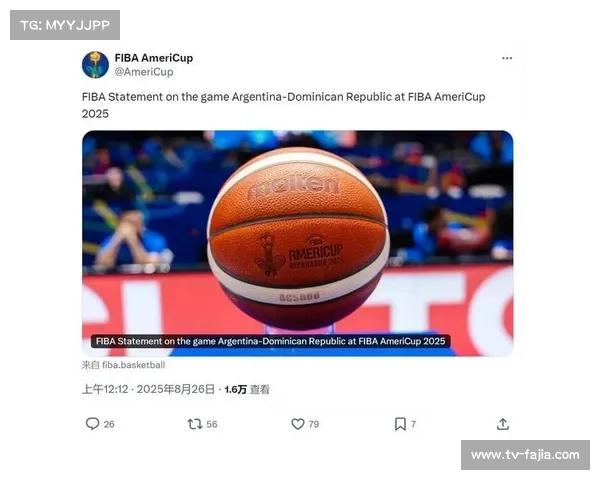Click the like count 79
The image size is (600, 480).
[314, 424]
